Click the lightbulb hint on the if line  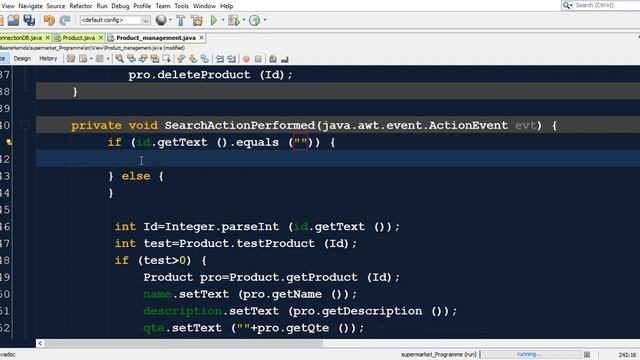[x=9, y=142]
